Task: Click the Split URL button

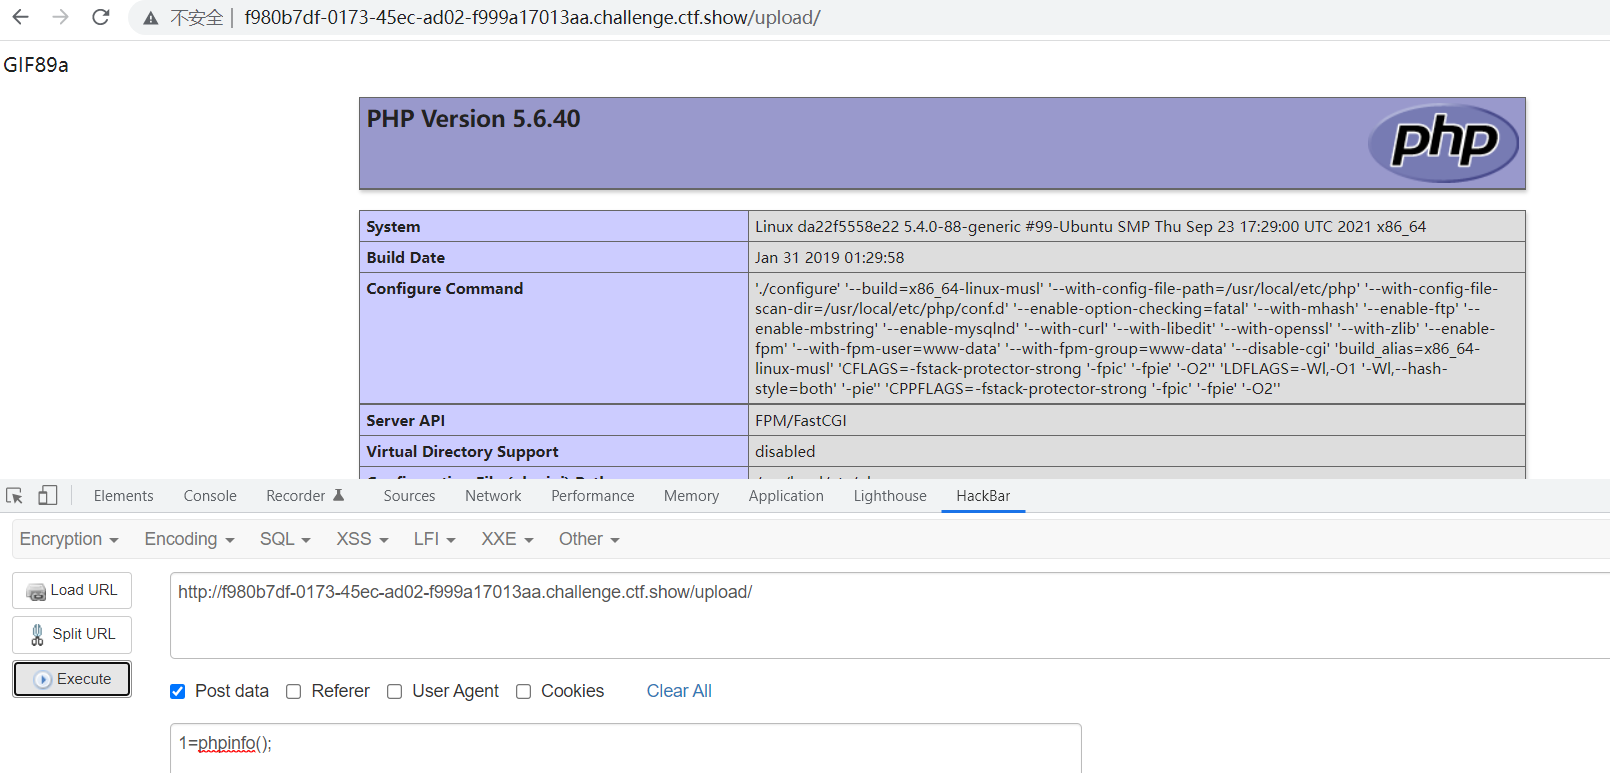Action: coord(72,634)
